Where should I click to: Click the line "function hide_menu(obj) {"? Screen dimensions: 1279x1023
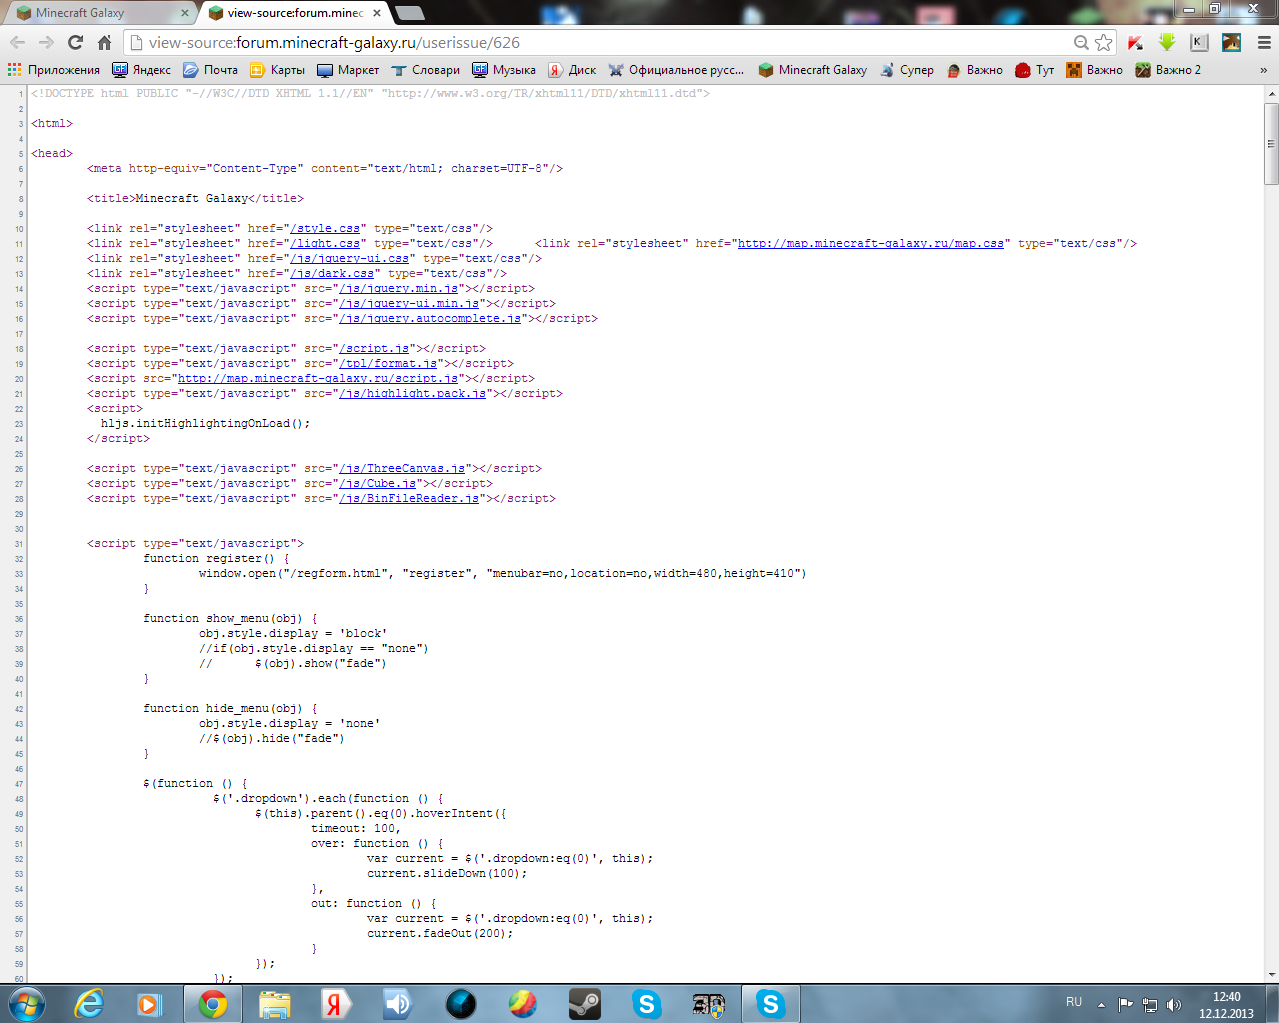230,709
